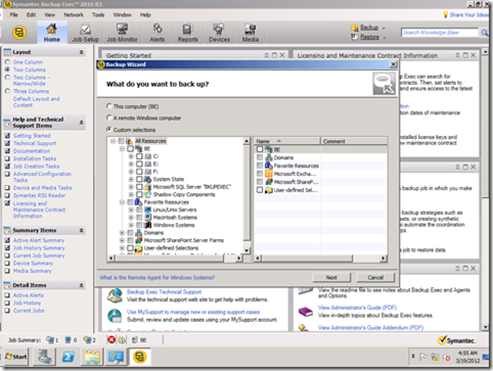Open 'What is the Remote Agent' link
The height and width of the screenshot is (371, 493).
coord(157,277)
